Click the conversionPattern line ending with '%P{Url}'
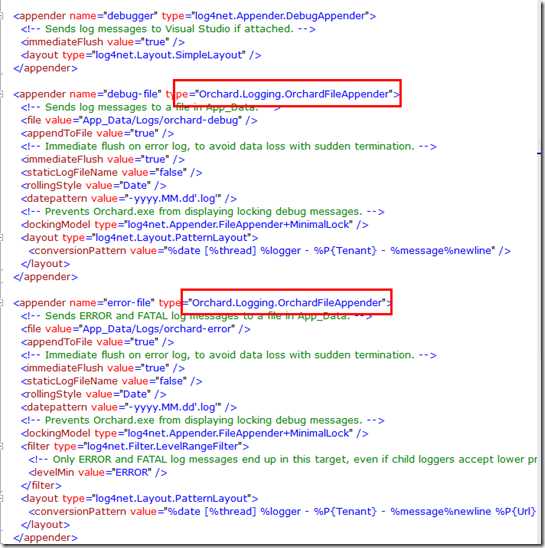The height and width of the screenshot is (548, 545). pos(282,512)
